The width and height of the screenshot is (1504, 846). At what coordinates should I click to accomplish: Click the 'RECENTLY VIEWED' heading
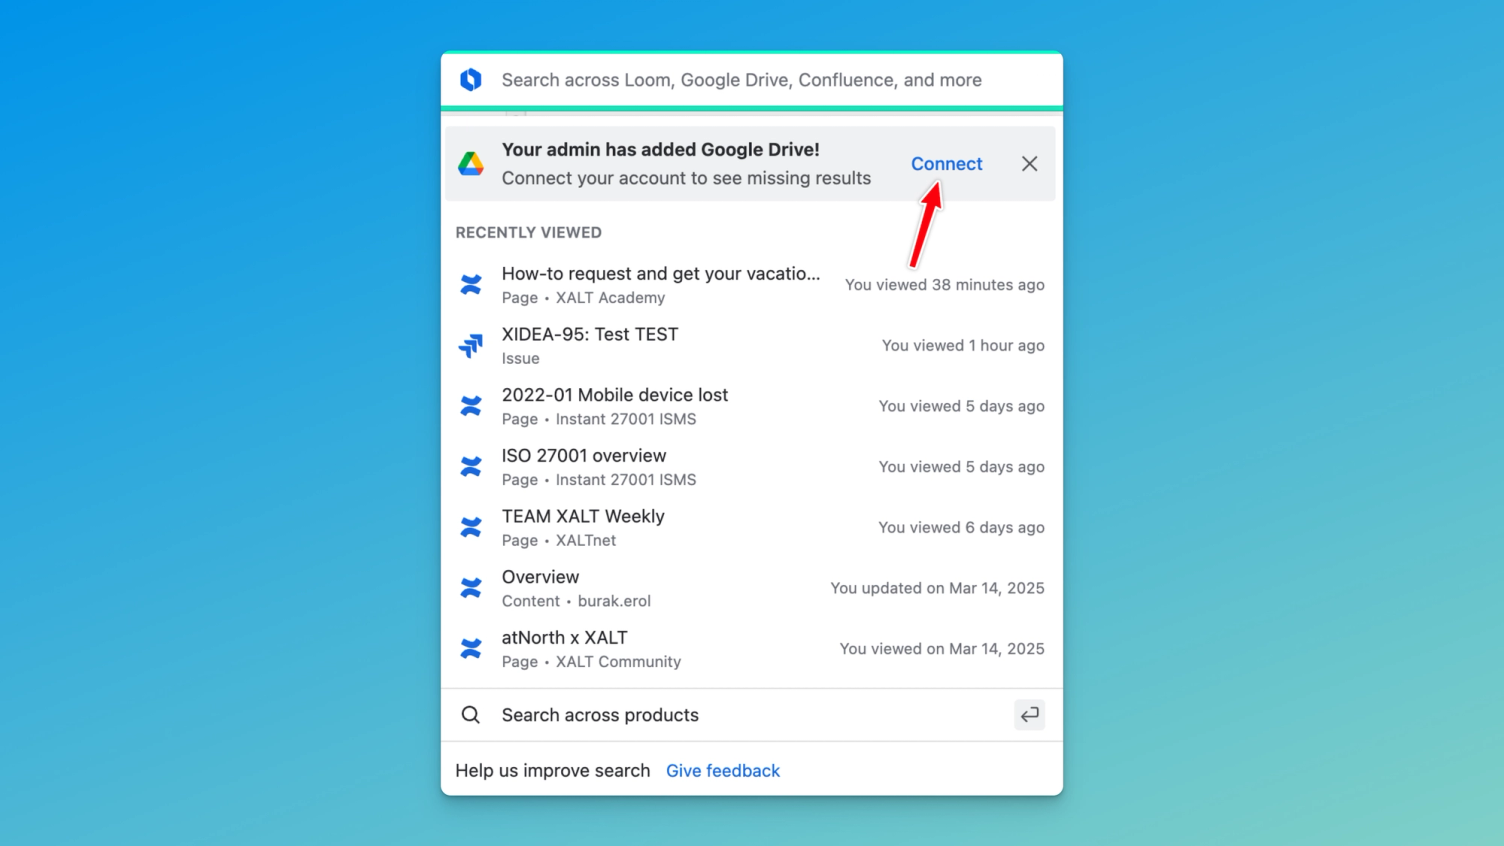click(x=529, y=233)
